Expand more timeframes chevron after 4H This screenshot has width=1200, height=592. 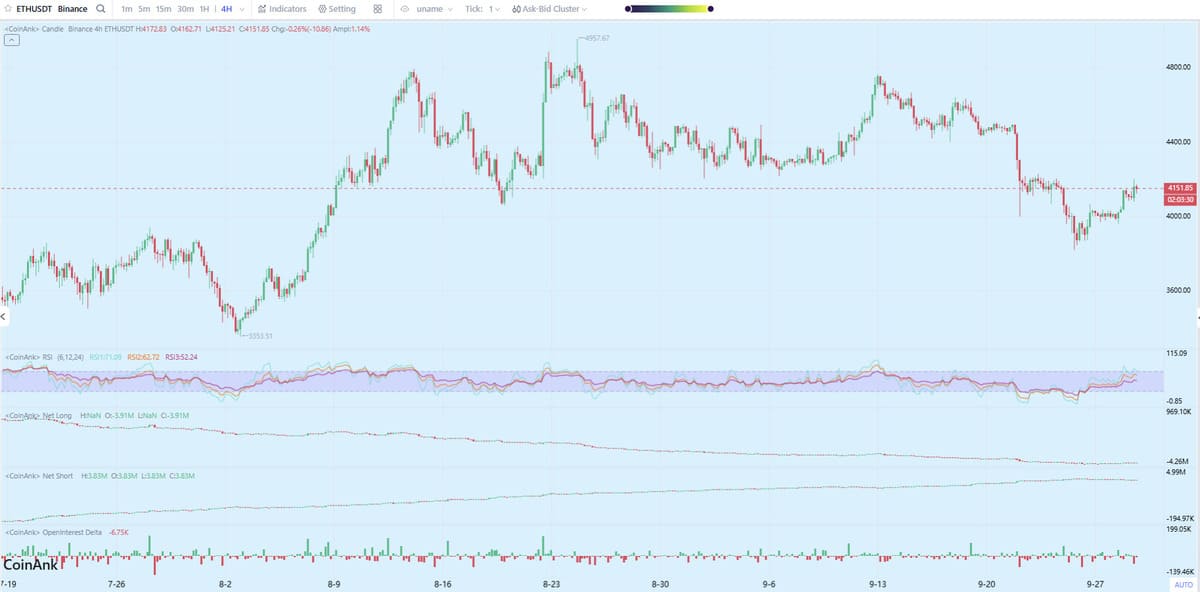(x=244, y=9)
